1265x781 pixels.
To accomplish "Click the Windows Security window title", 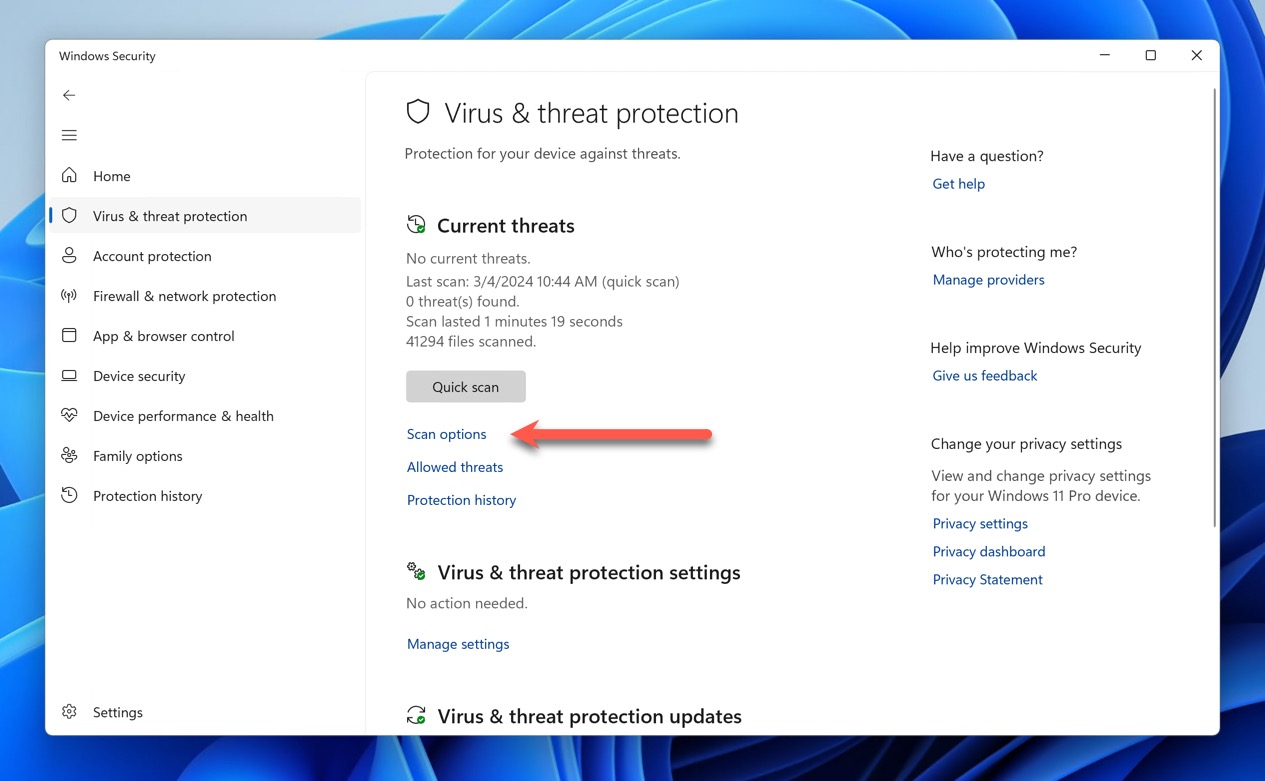I will [107, 56].
